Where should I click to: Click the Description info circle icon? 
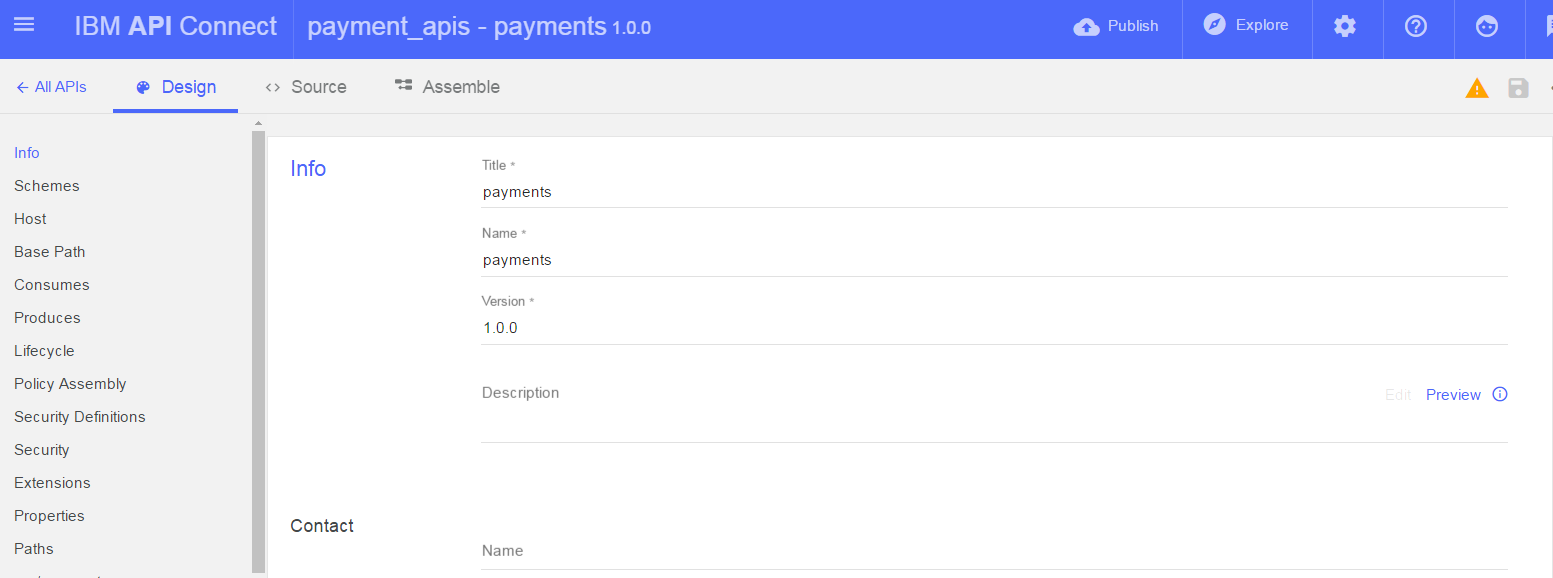[x=1500, y=394]
